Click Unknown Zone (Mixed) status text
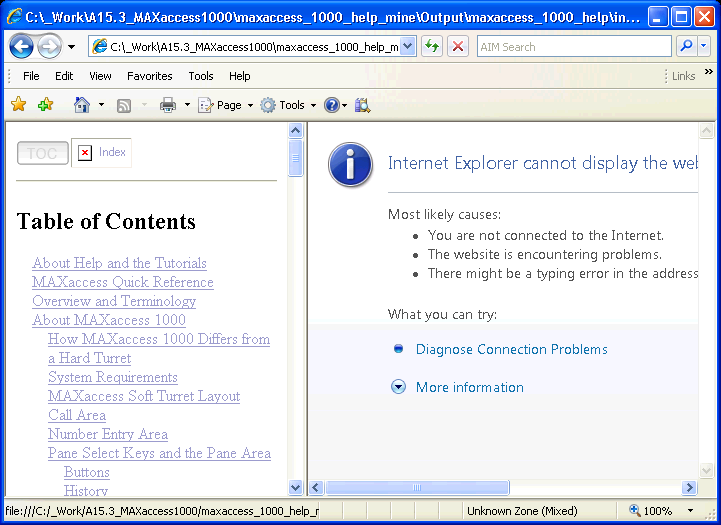Image resolution: width=721 pixels, height=525 pixels. (x=522, y=511)
